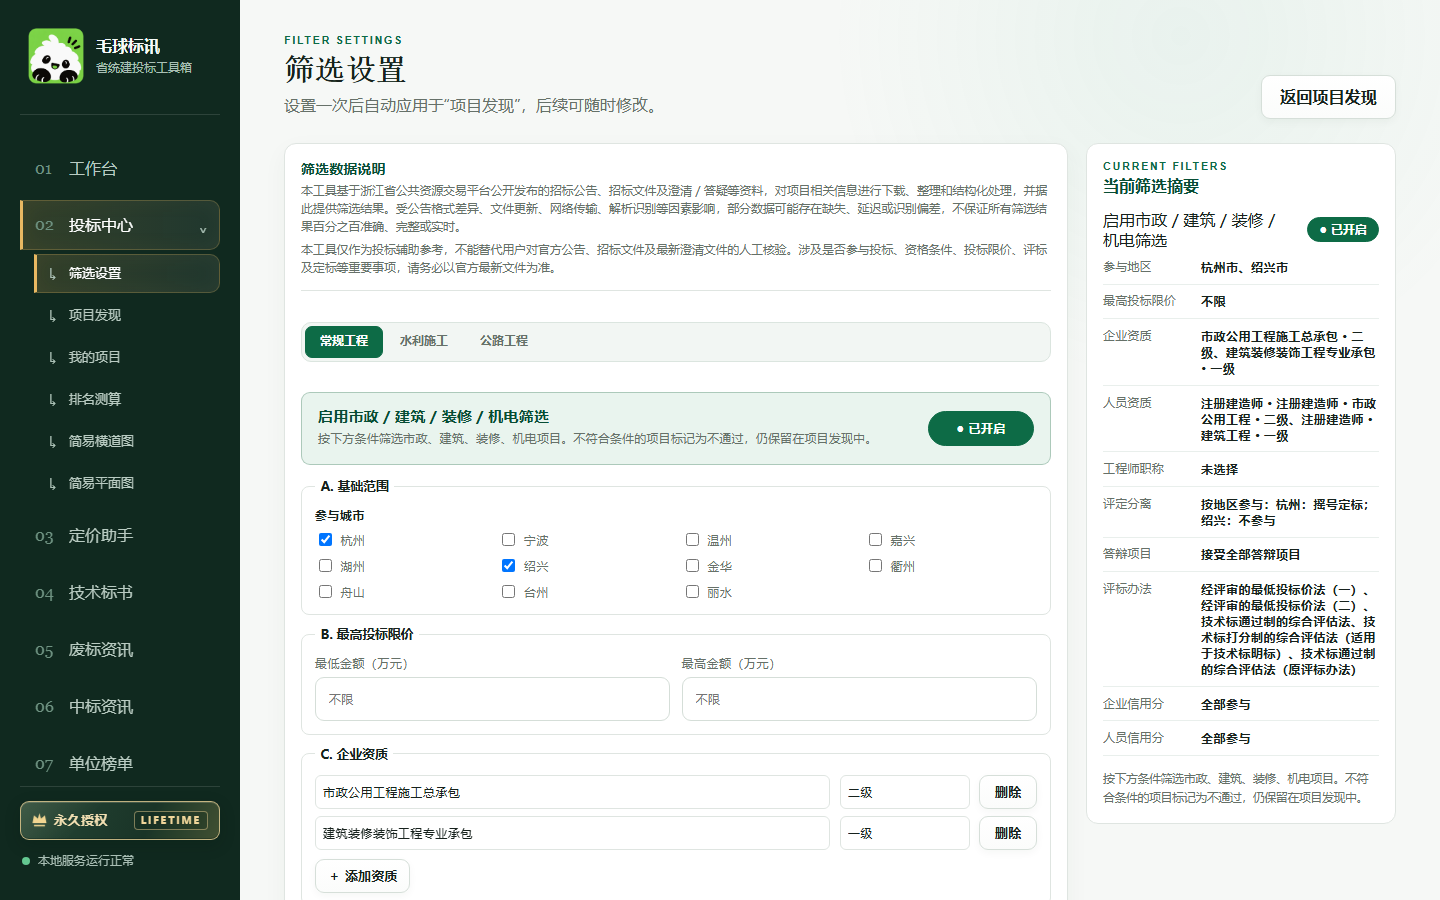The image size is (1440, 900).
Task: Open the 定价助手 section
Action: click(120, 536)
